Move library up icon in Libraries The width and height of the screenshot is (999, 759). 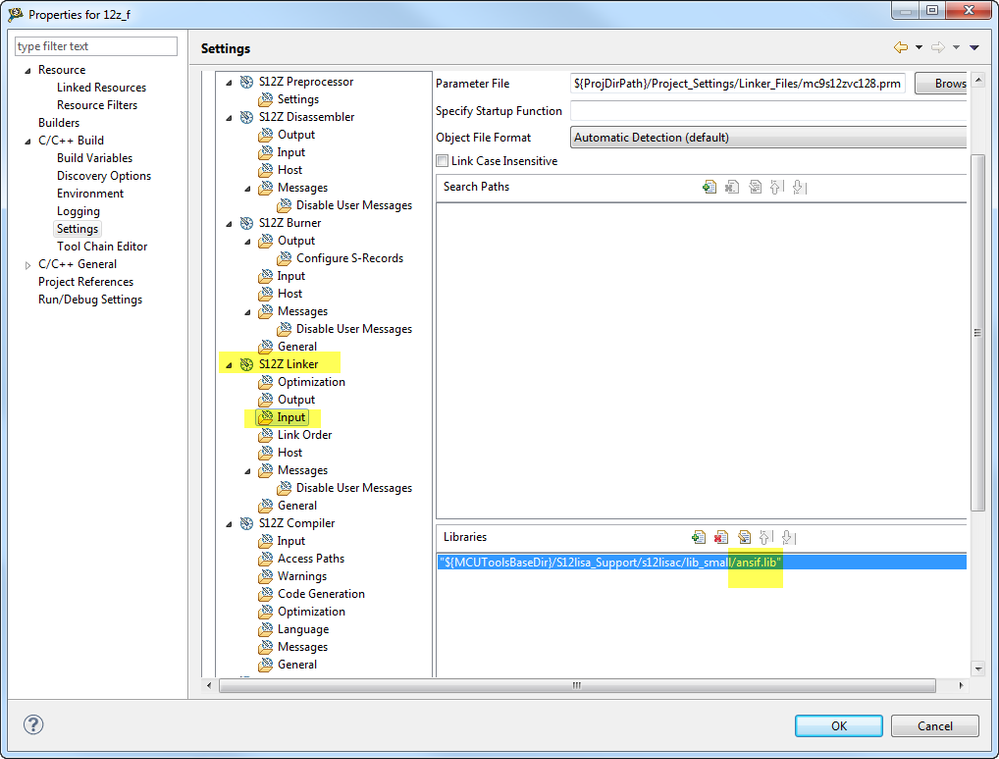click(x=766, y=537)
